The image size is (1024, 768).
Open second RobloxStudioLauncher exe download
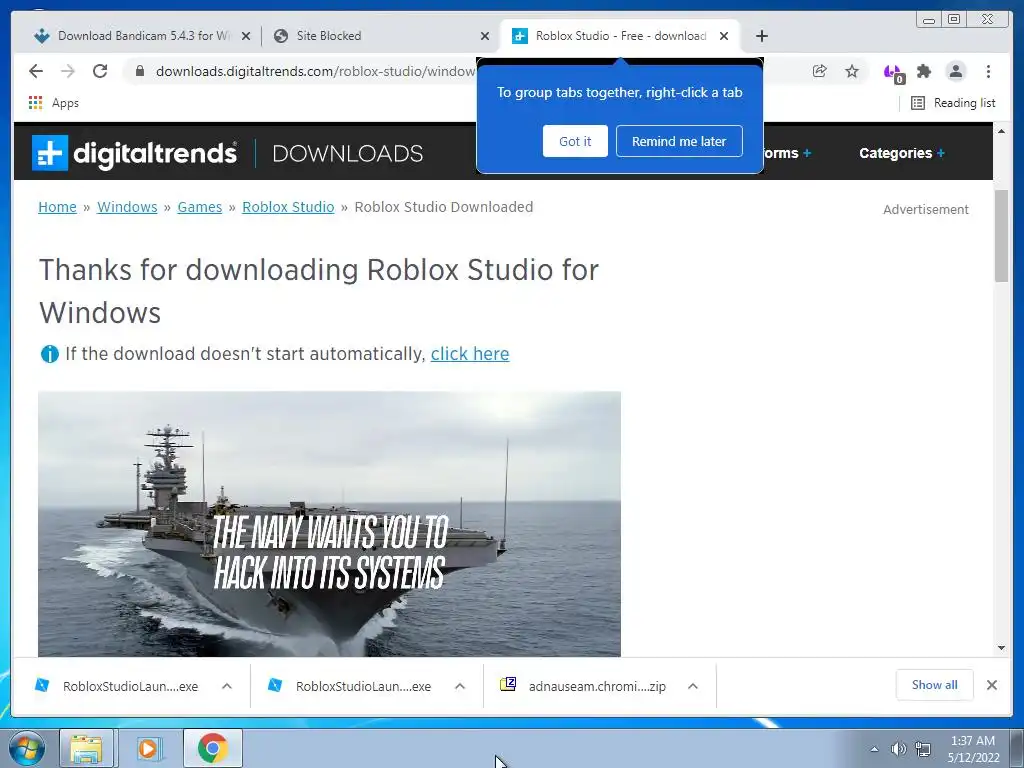[x=351, y=686]
